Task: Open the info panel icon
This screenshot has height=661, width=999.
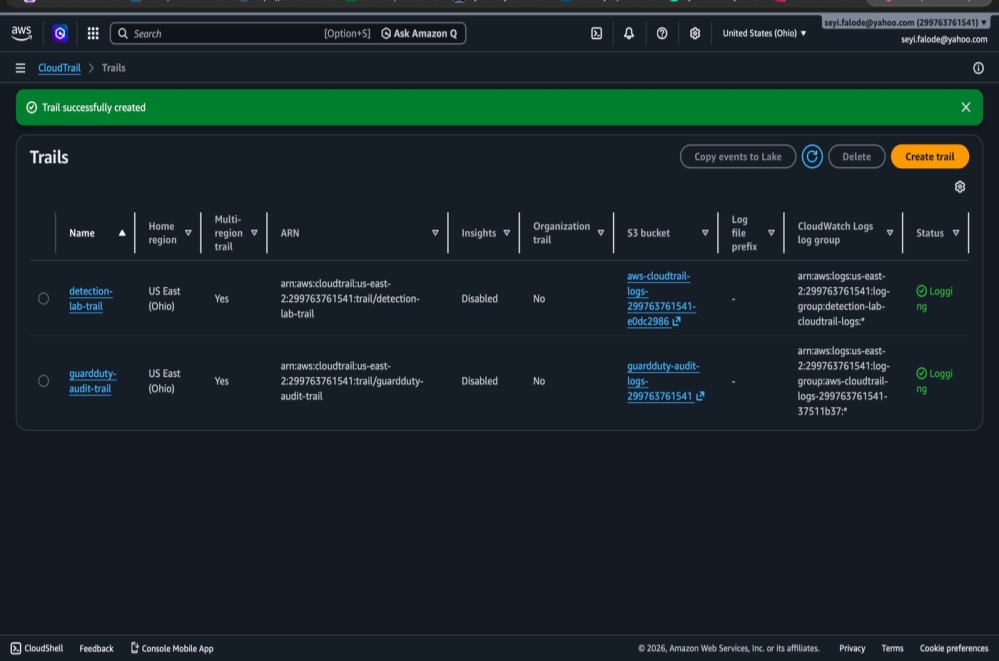Action: [978, 68]
